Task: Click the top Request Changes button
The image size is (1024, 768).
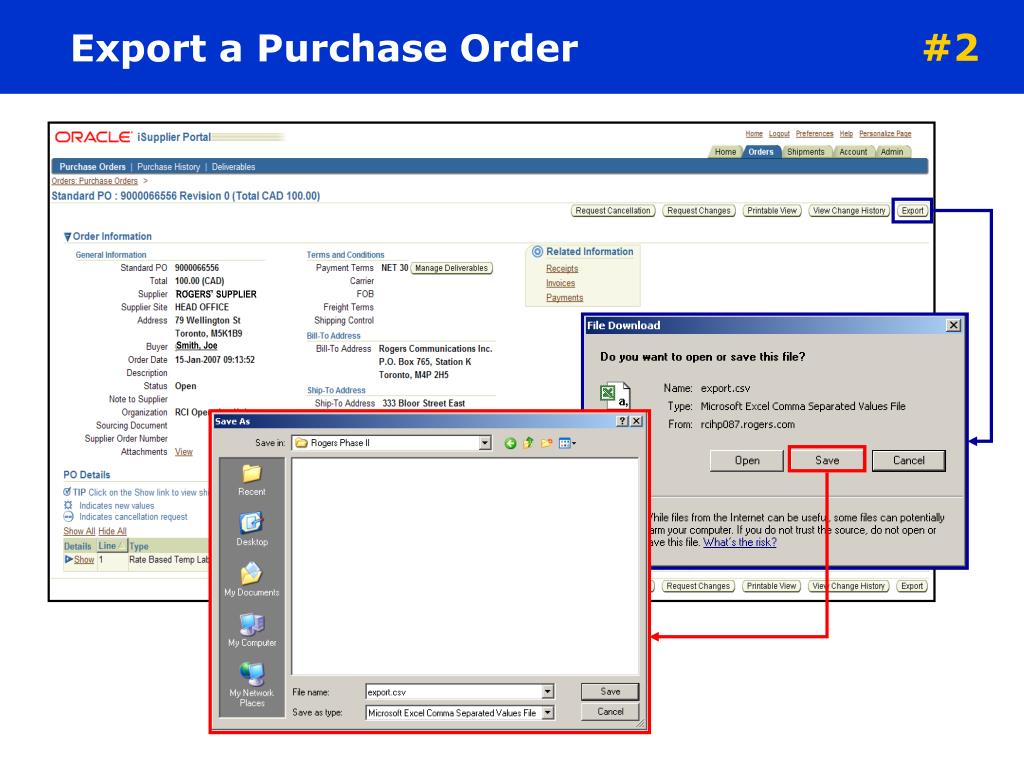Action: point(699,211)
